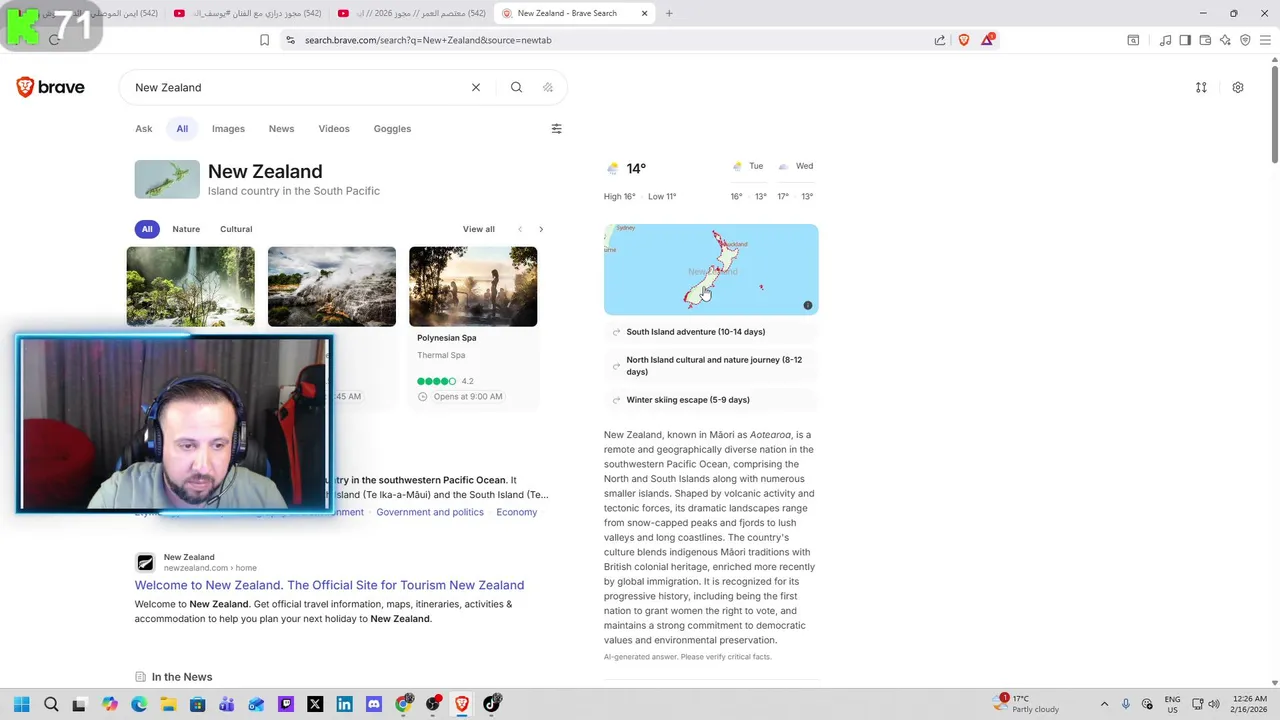The width and height of the screenshot is (1280, 720).
Task: Click the 14° current weather temperature
Action: (x=636, y=168)
